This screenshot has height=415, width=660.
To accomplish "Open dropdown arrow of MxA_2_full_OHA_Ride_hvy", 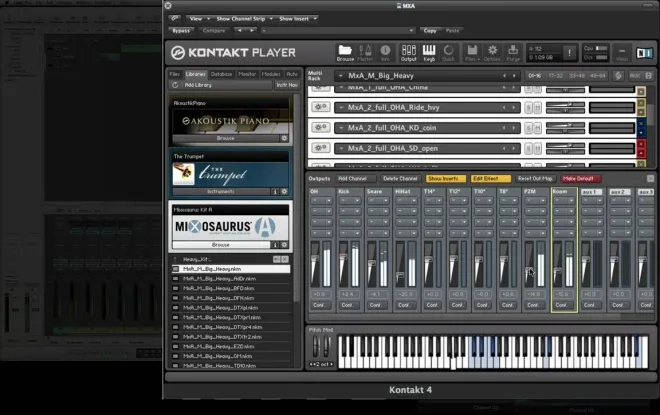I will 341,108.
